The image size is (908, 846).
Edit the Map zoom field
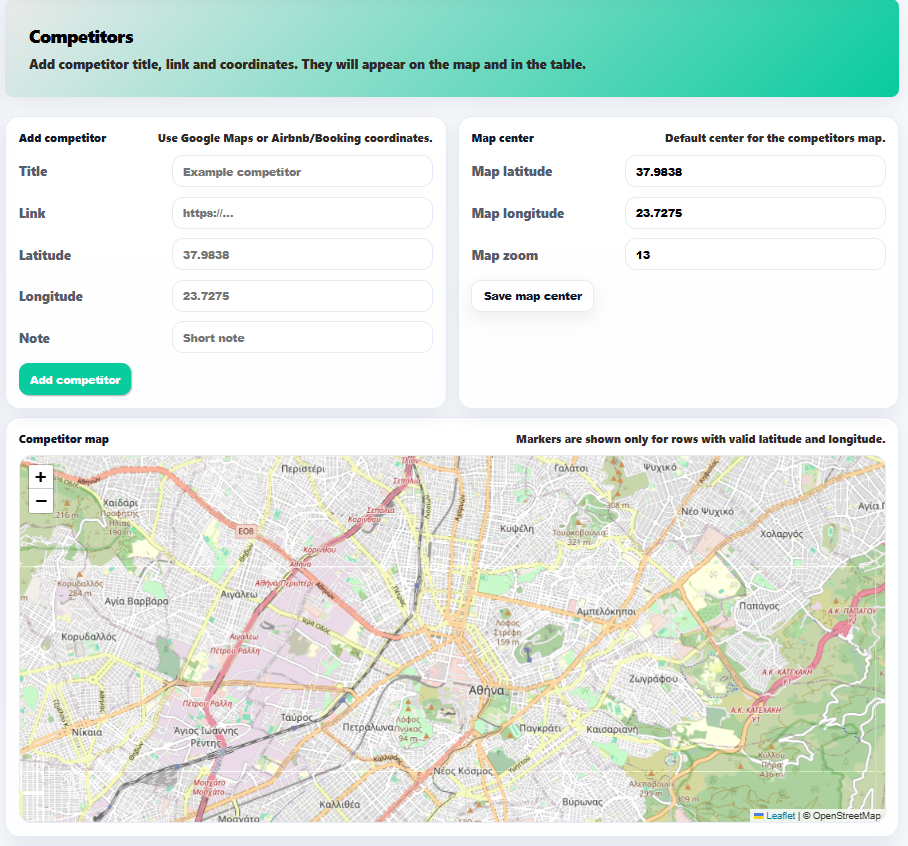coord(755,255)
